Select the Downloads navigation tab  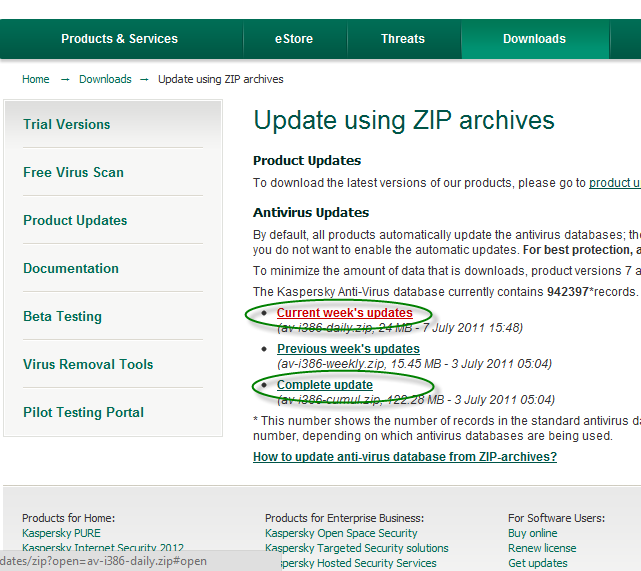pyautogui.click(x=534, y=39)
